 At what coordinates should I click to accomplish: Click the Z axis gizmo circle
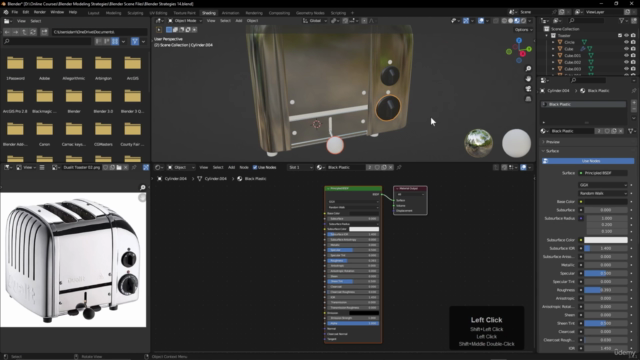coord(519,41)
